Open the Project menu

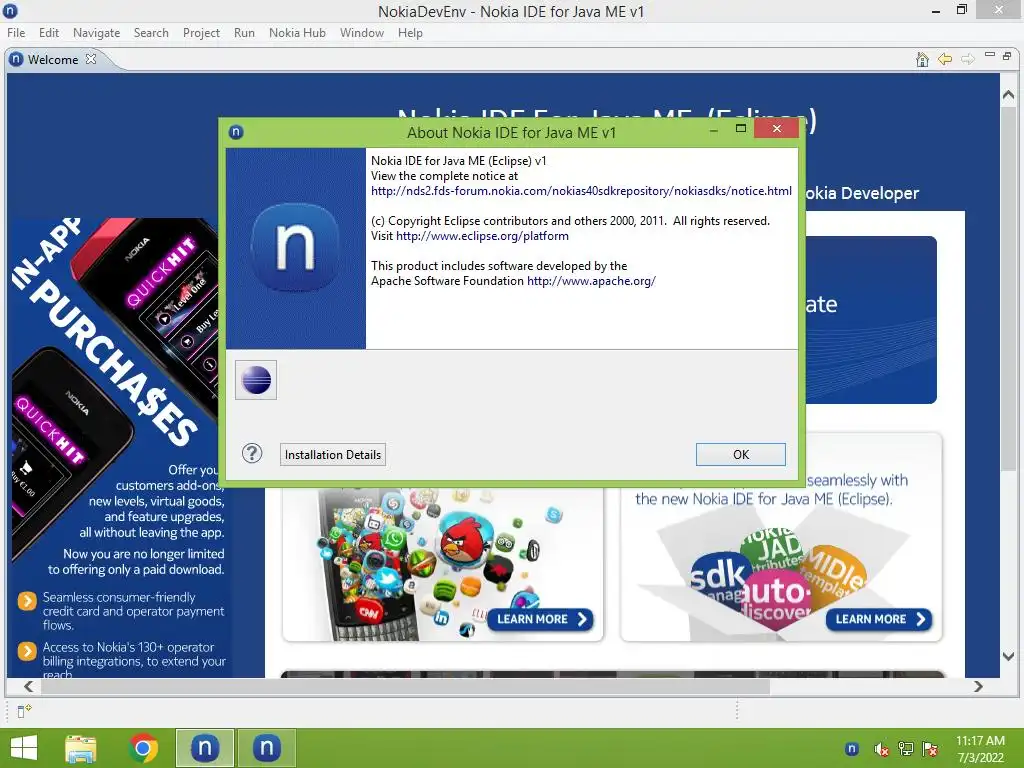coord(201,33)
